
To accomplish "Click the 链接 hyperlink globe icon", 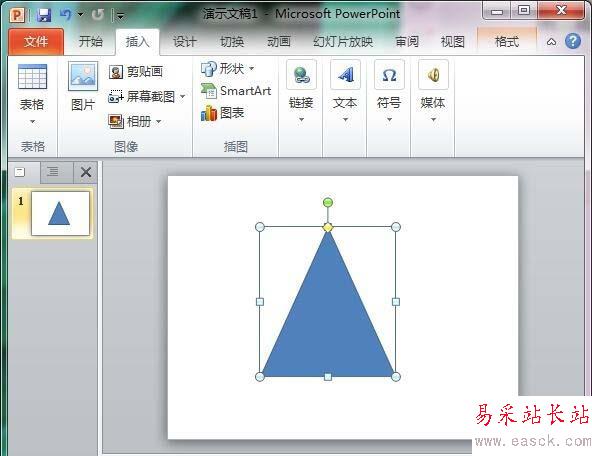I will click(x=301, y=75).
